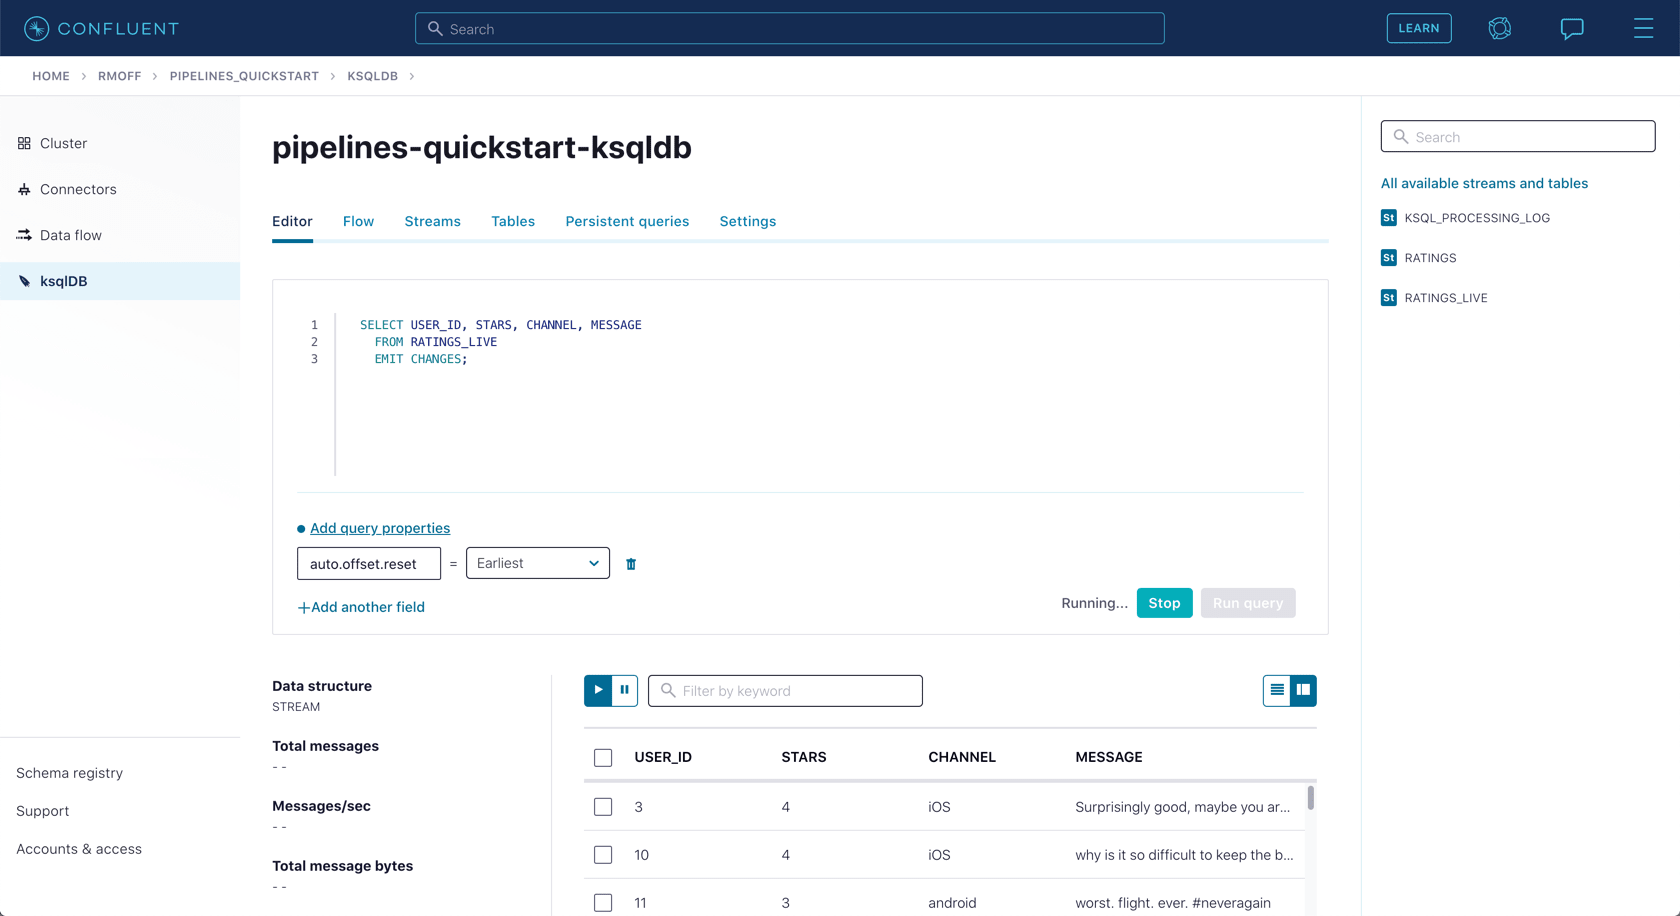The image size is (1680, 916).
Task: Open Schema registry in sidebar
Action: tap(69, 773)
